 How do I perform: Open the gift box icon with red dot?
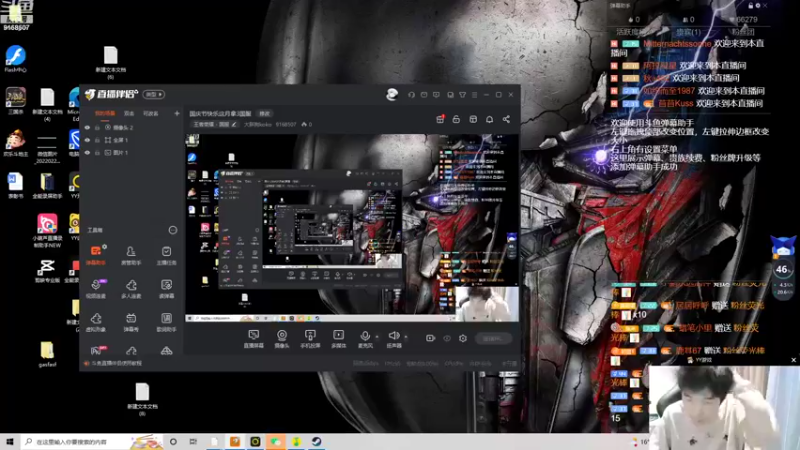pos(440,119)
